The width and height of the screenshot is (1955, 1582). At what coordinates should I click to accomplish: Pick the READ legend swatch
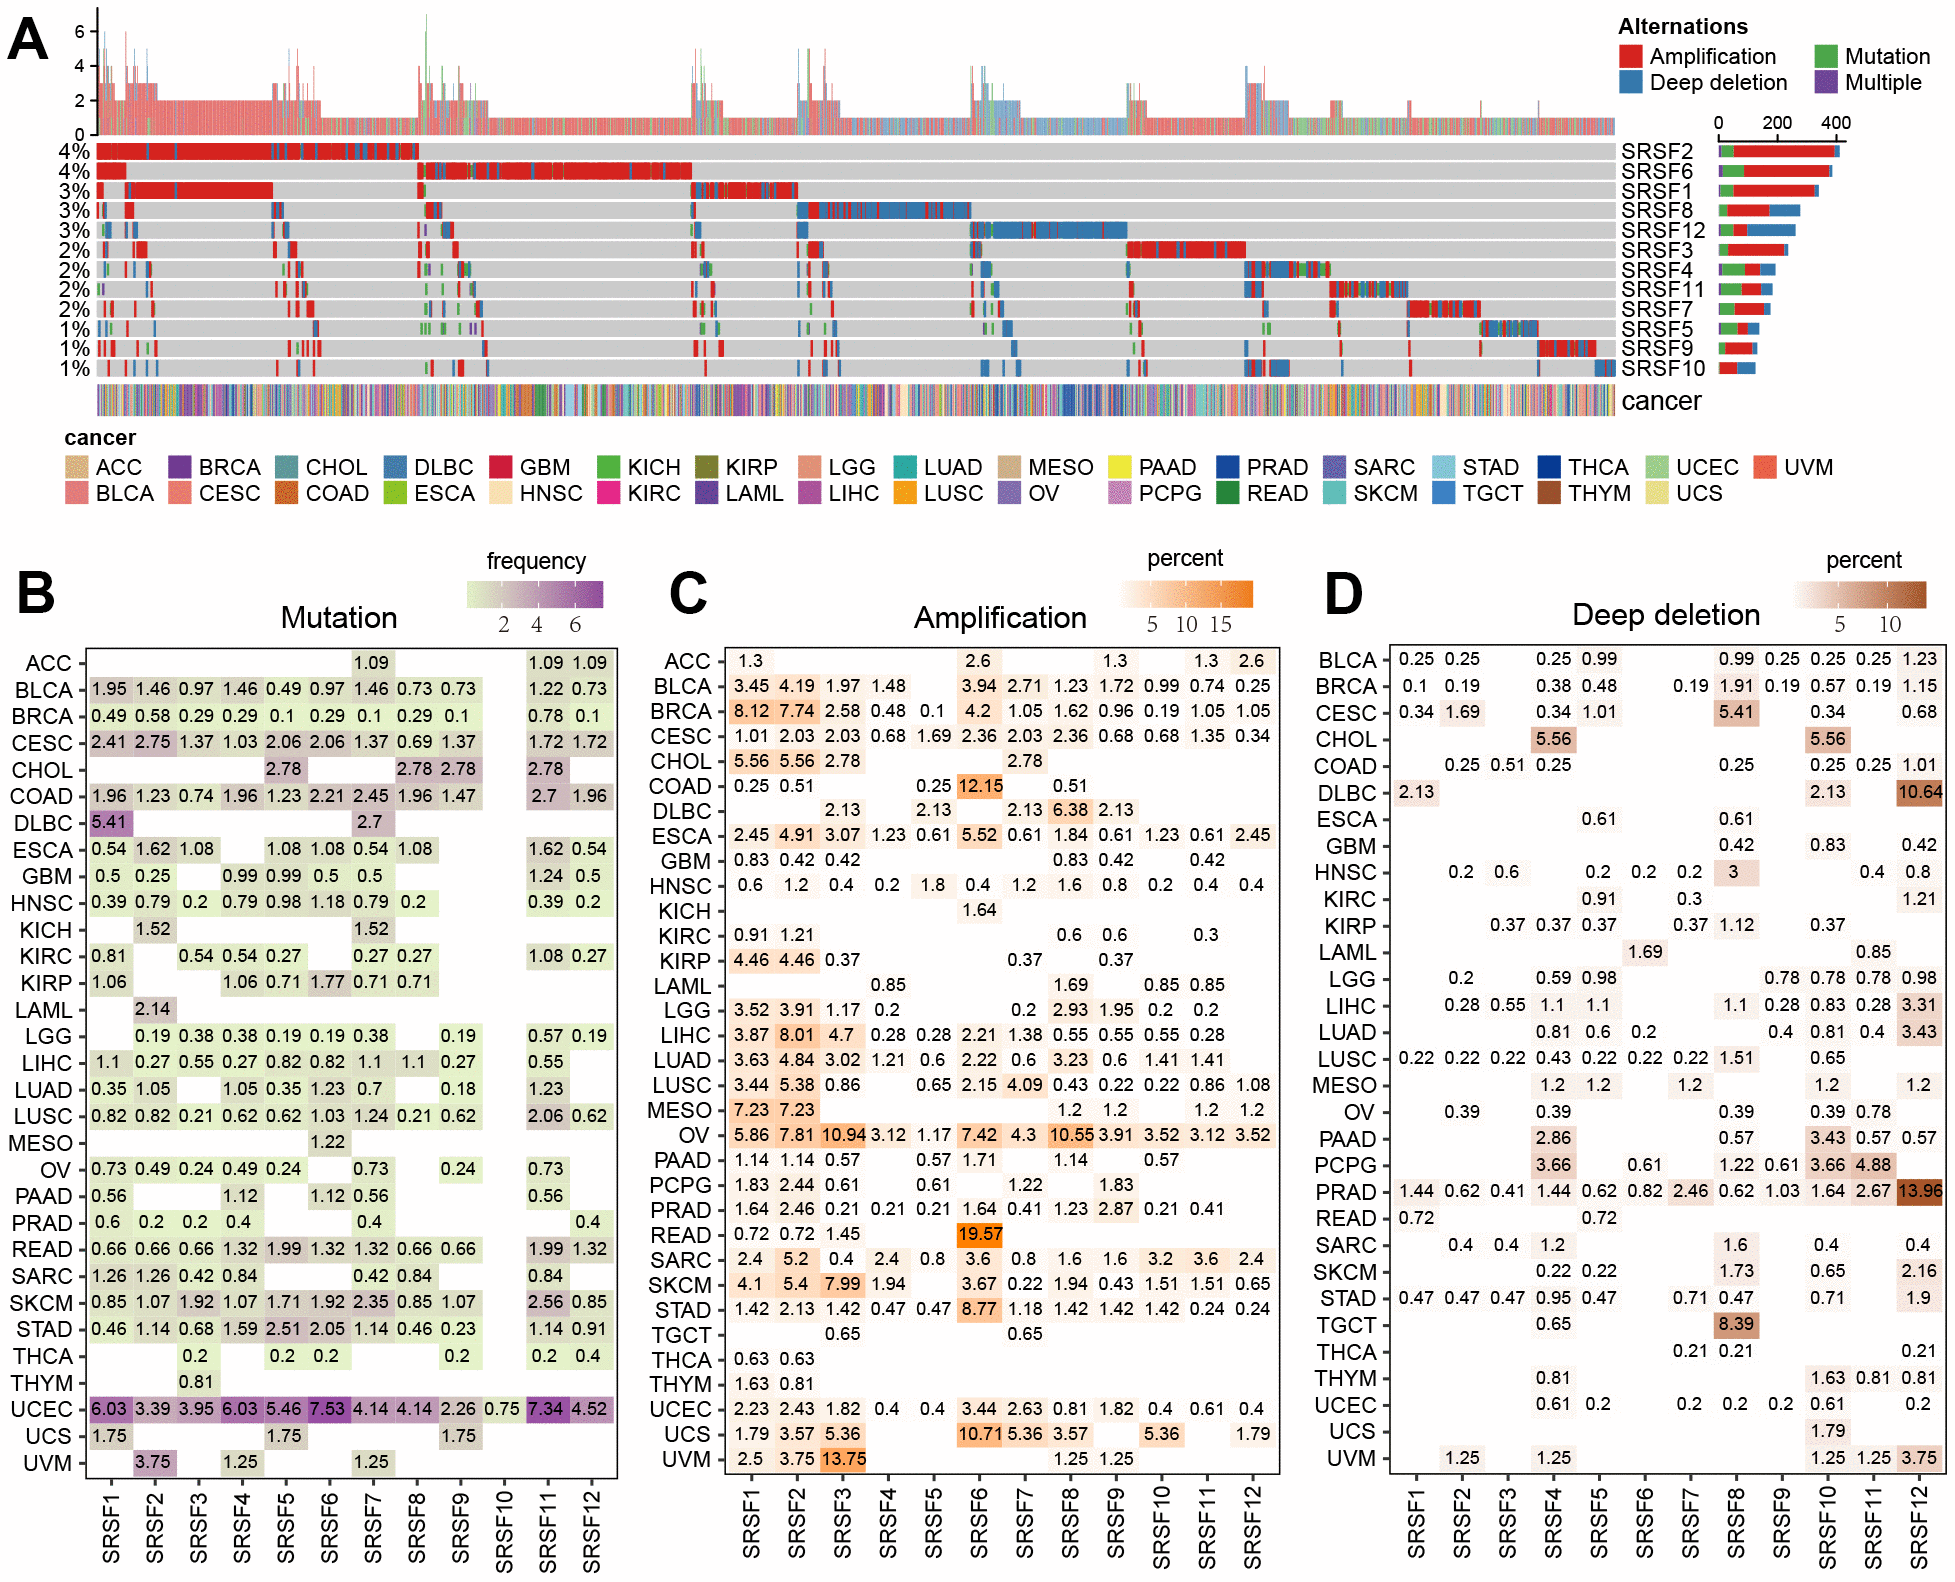[1228, 493]
